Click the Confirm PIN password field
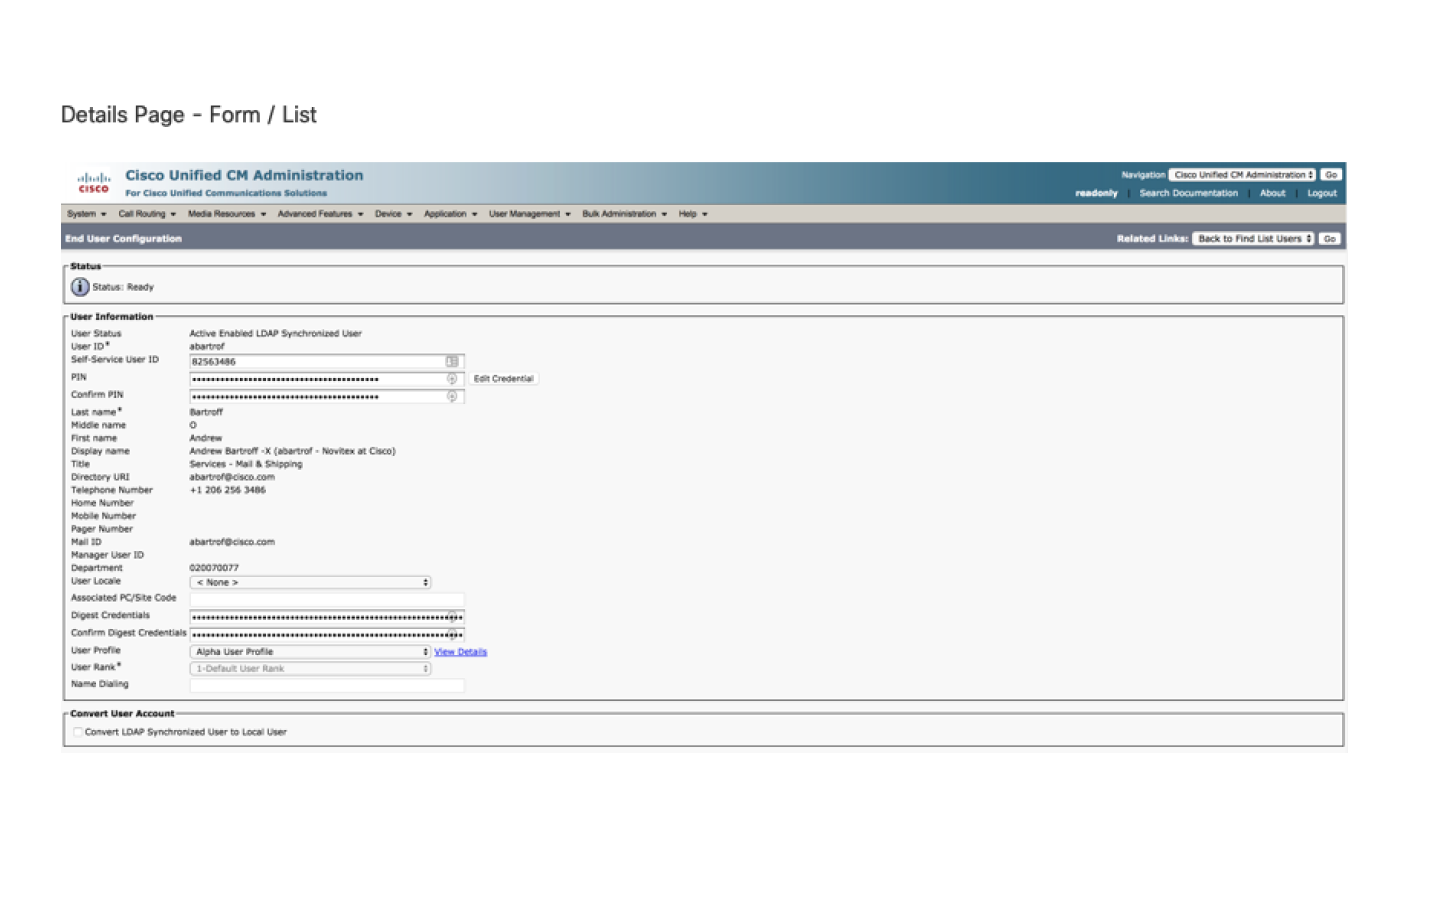The image size is (1440, 900). pyautogui.click(x=326, y=397)
